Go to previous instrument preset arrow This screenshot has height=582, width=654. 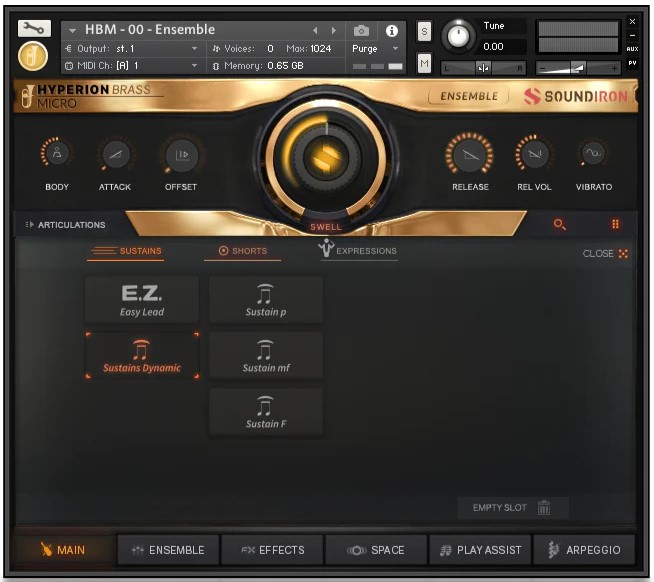pos(315,30)
